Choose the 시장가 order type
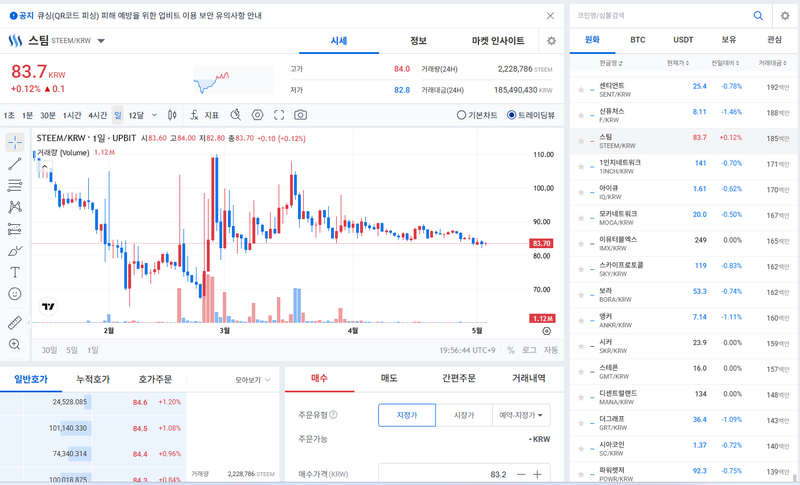The image size is (800, 485). pyautogui.click(x=464, y=415)
